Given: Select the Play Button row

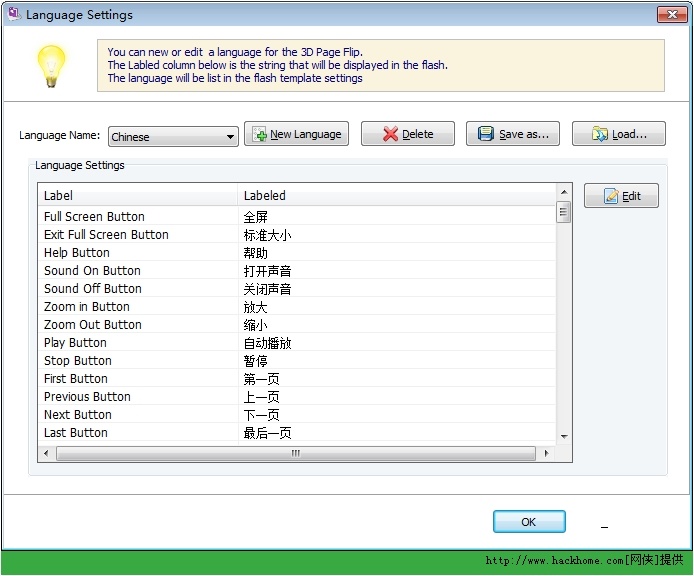Looking at the screenshot, I should coord(297,343).
